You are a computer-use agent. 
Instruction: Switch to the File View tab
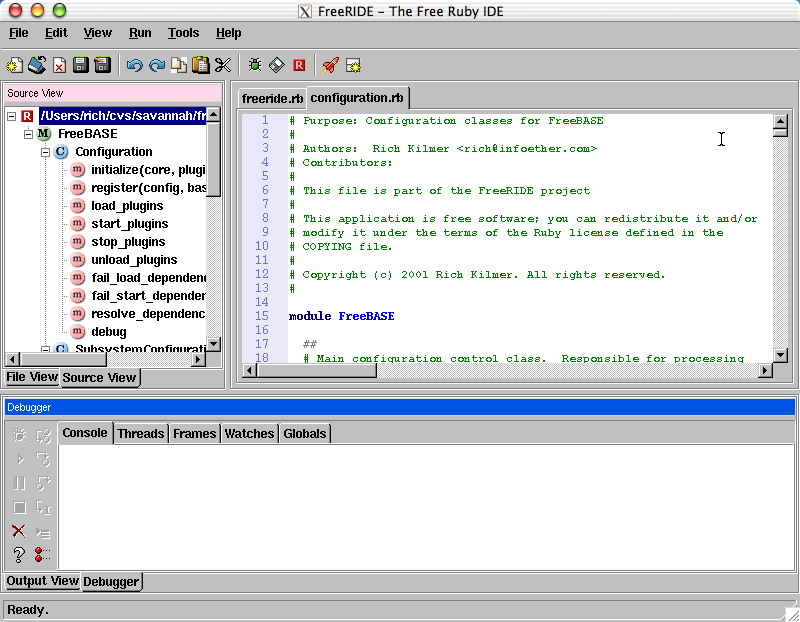point(32,377)
